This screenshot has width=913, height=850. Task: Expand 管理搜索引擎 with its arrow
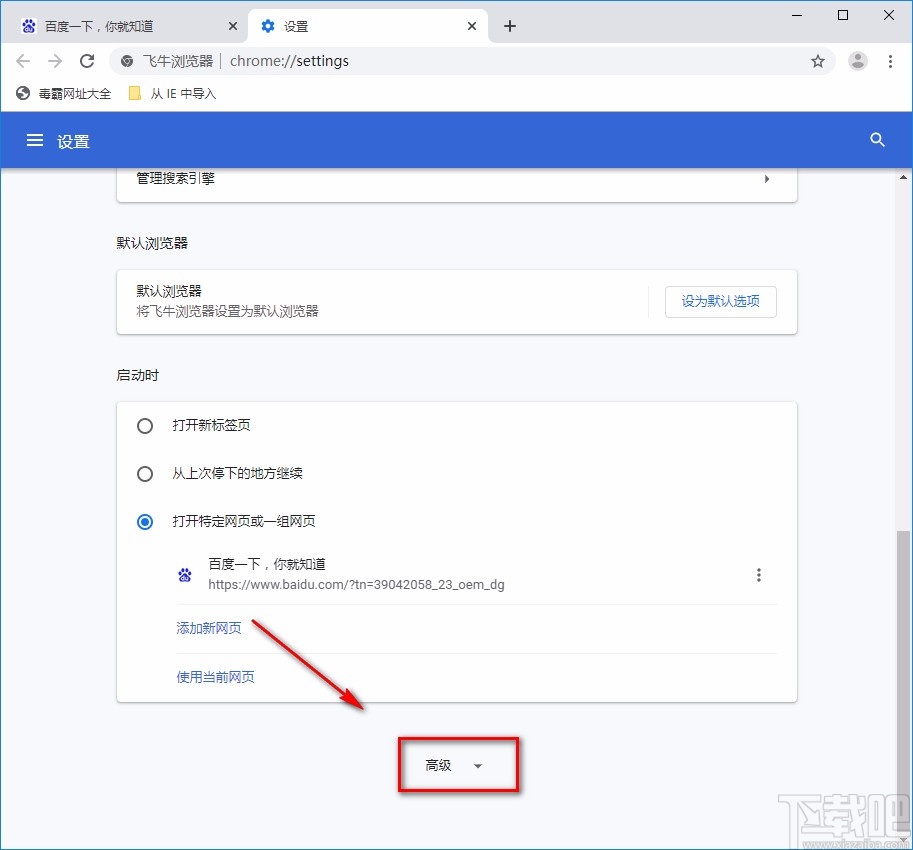766,179
